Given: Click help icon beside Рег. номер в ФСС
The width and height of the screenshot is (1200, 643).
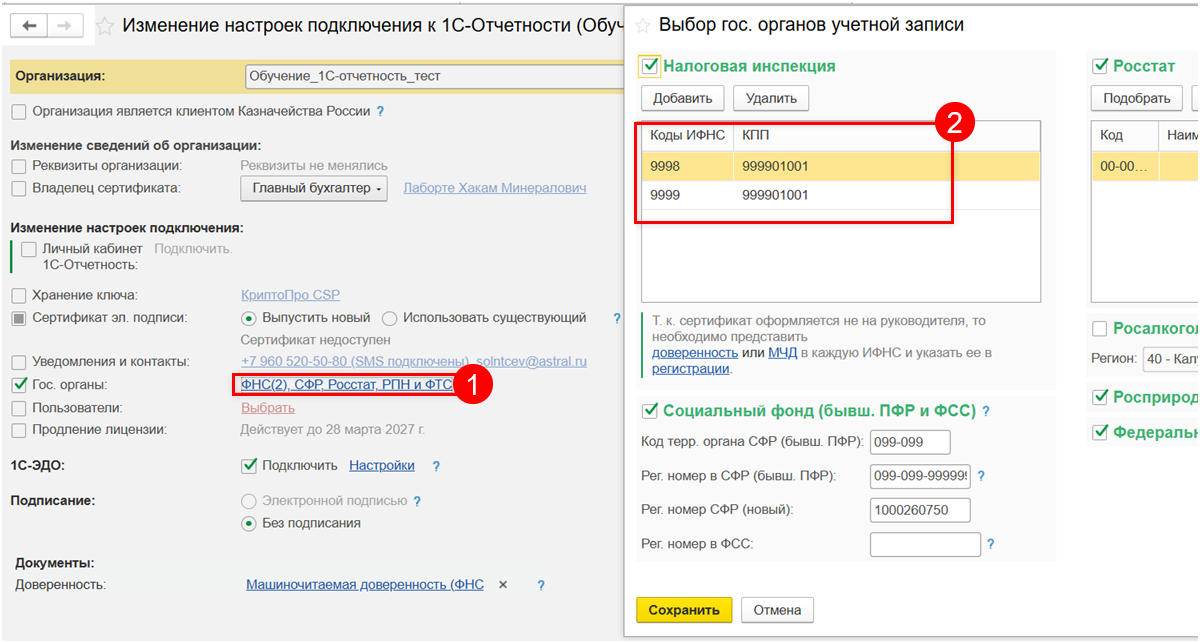Looking at the screenshot, I should [991, 545].
